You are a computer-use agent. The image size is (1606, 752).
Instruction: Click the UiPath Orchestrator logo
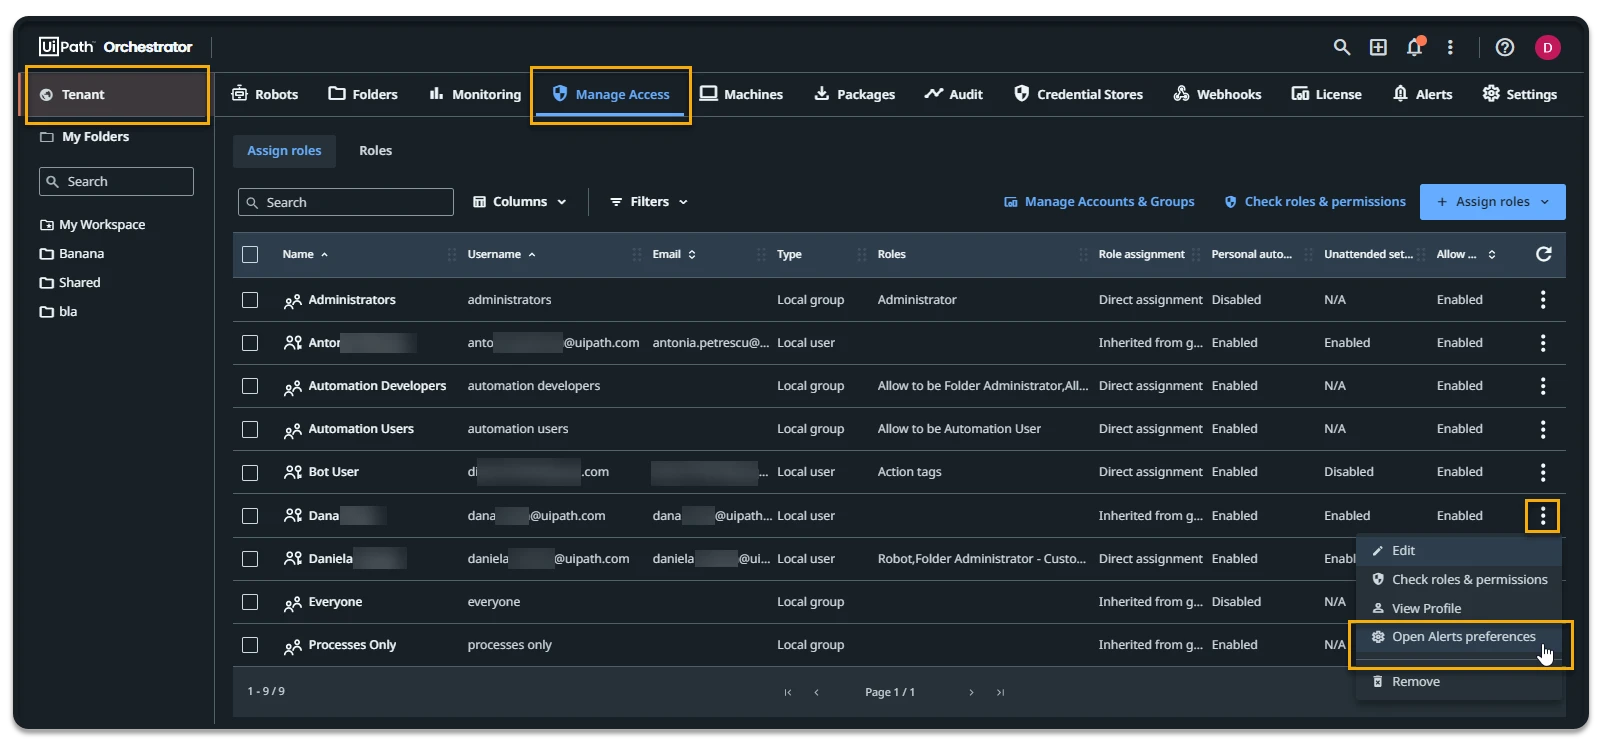116,46
